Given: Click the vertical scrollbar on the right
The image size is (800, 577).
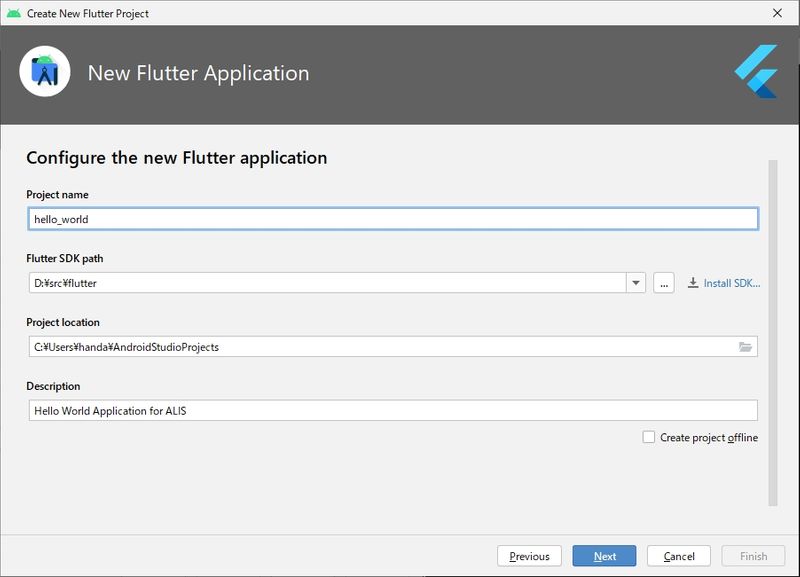Looking at the screenshot, I should pyautogui.click(x=772, y=330).
